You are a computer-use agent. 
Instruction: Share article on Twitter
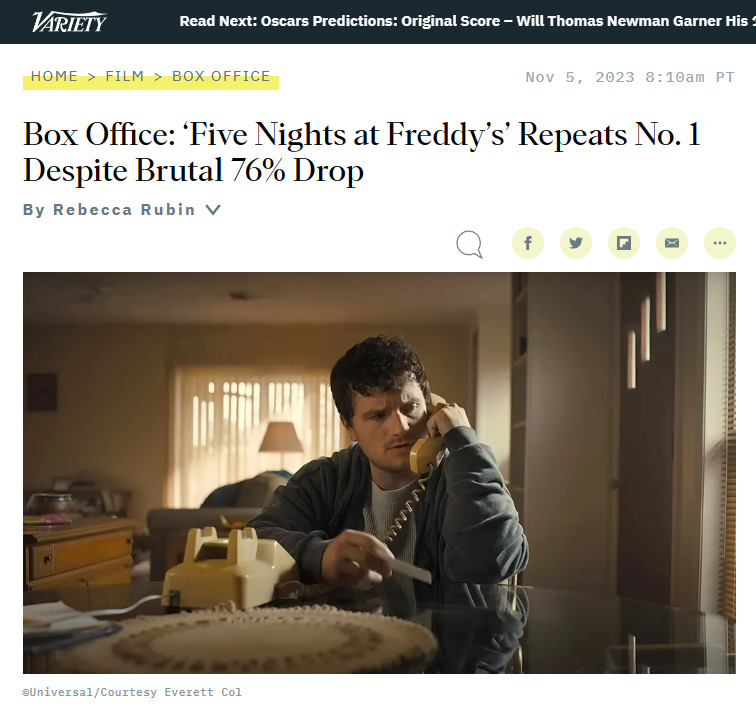point(576,243)
